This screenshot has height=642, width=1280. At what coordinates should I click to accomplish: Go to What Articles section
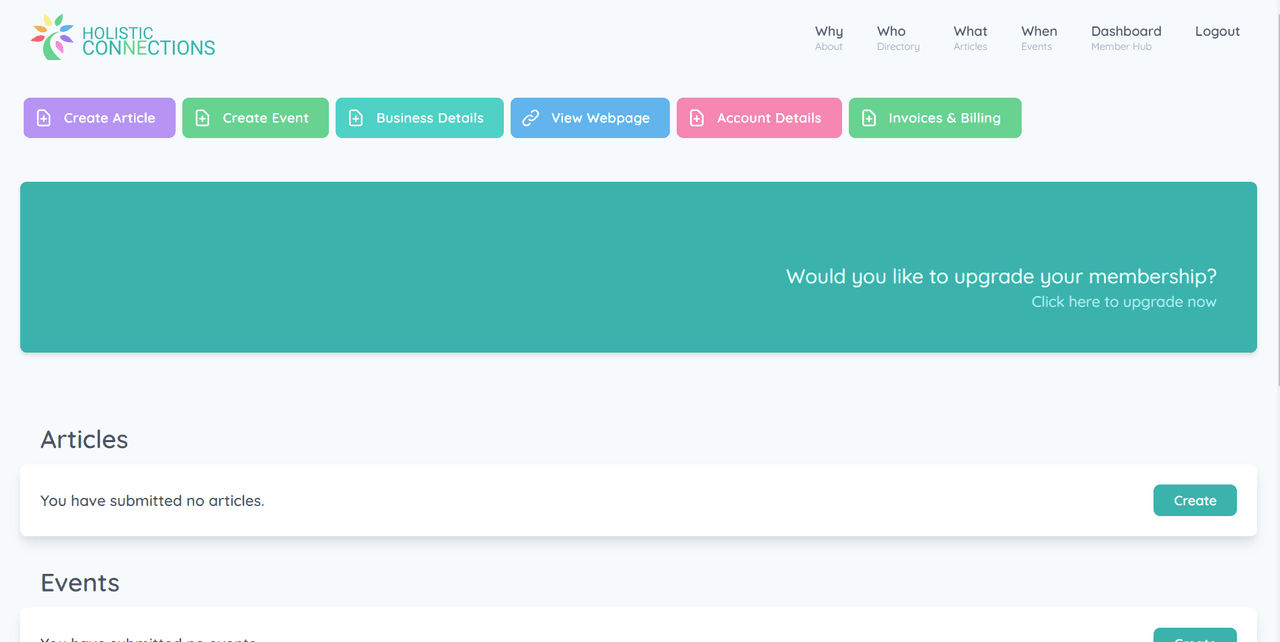point(970,38)
